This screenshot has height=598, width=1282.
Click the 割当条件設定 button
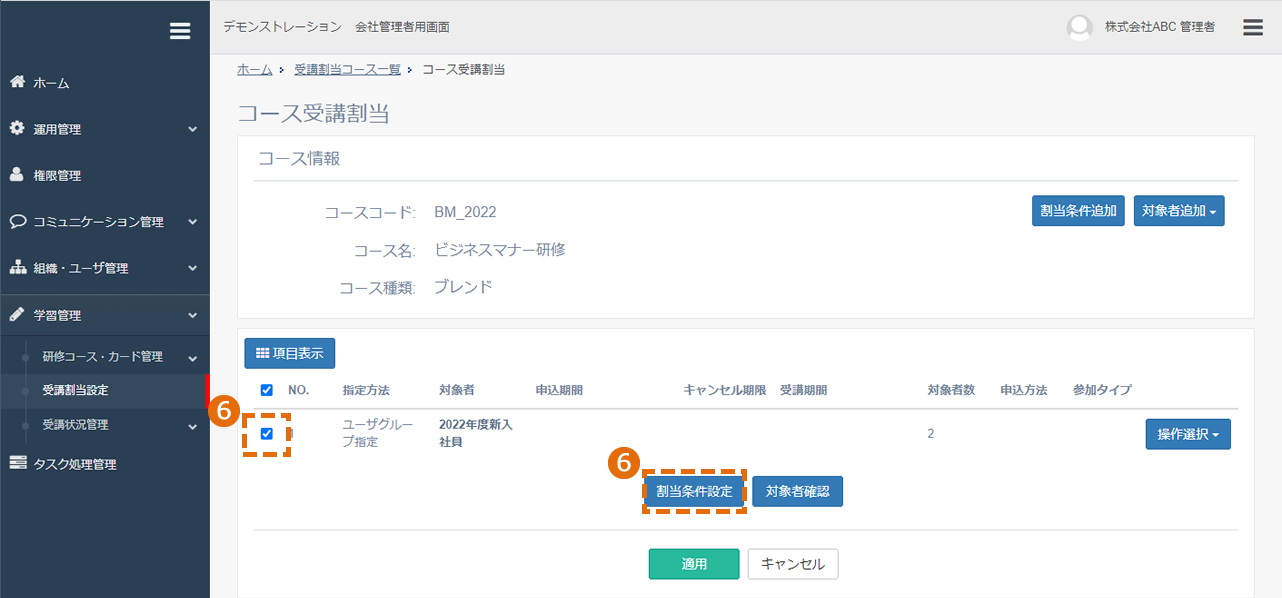694,491
